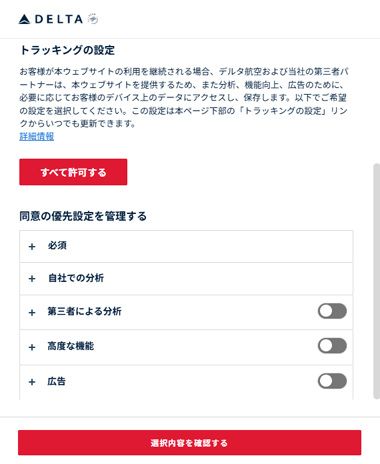The height and width of the screenshot is (464, 380).
Task: Switch on the 広告 toggle
Action: [332, 381]
